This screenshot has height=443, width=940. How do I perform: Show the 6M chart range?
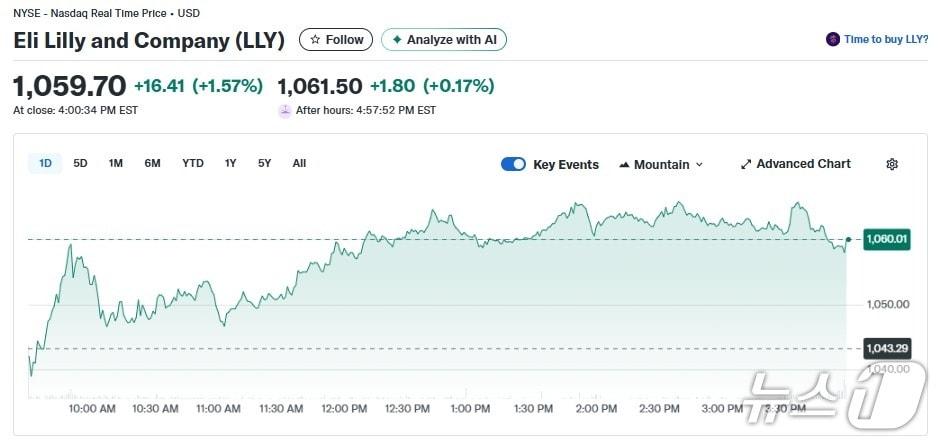[152, 163]
